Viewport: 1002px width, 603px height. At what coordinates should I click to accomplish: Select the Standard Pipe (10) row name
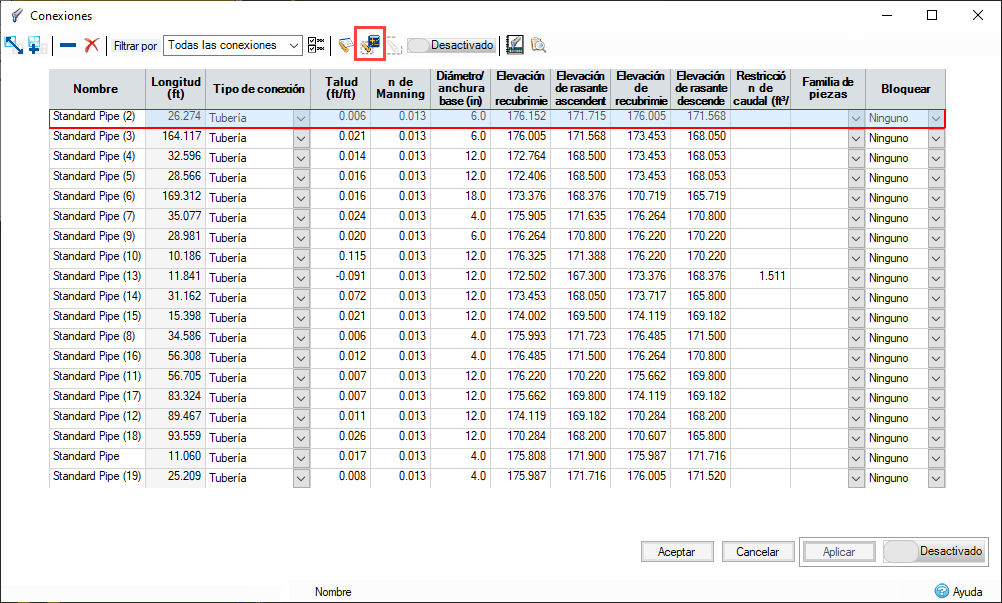coord(97,256)
